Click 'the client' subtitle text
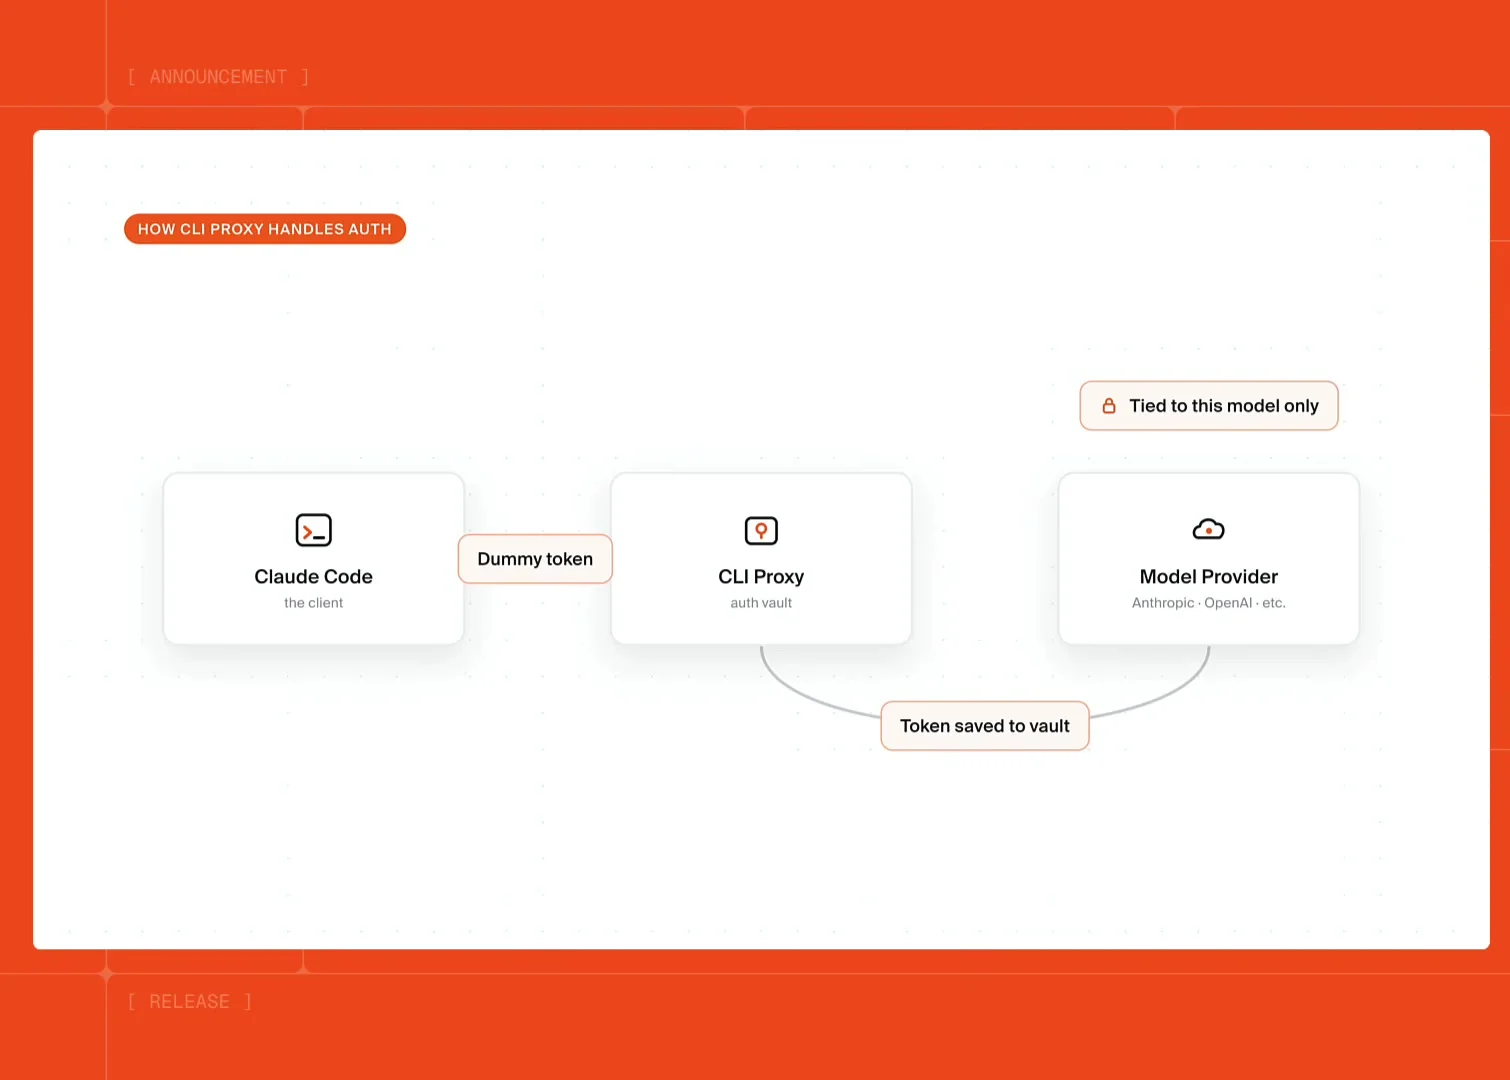 tap(313, 603)
